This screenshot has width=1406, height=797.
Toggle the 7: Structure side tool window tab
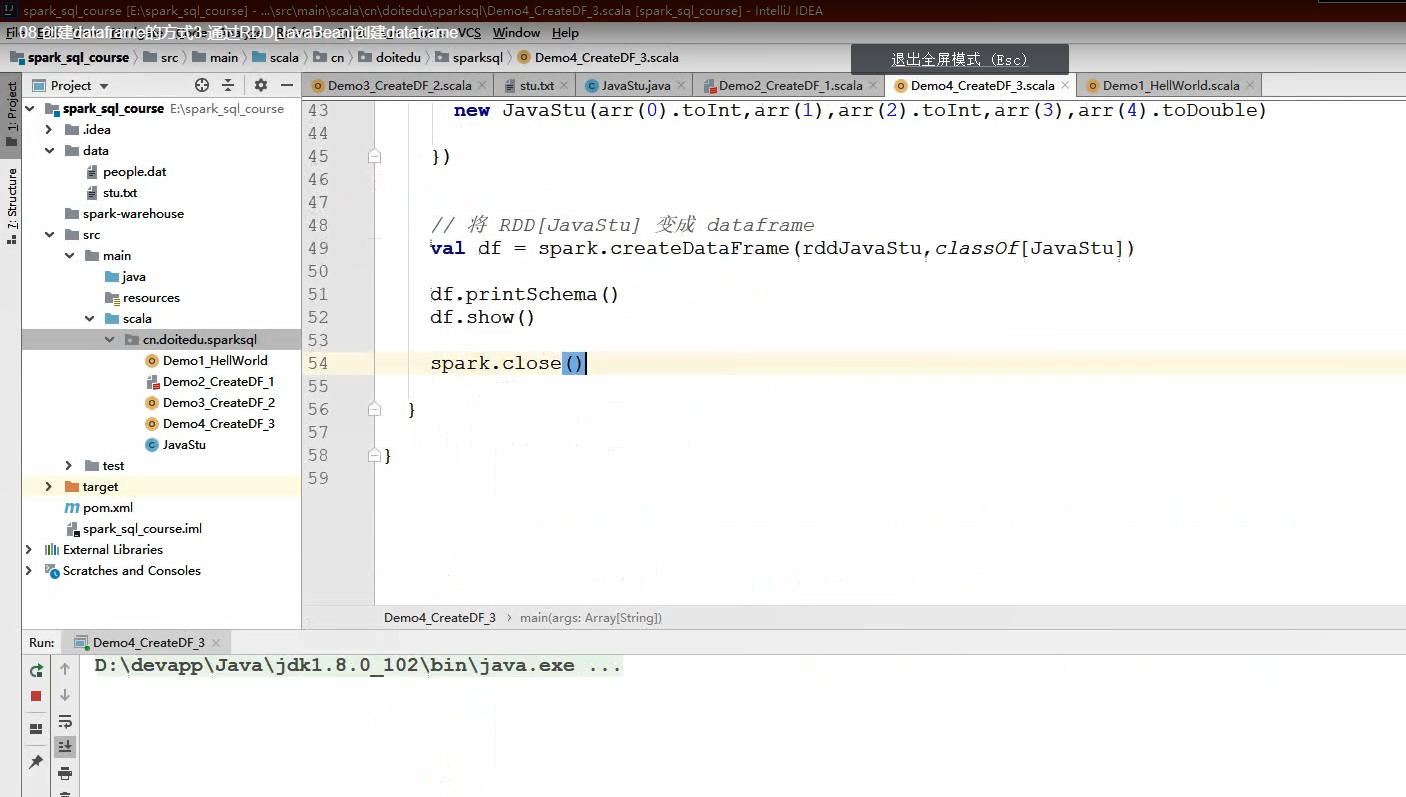pyautogui.click(x=11, y=206)
